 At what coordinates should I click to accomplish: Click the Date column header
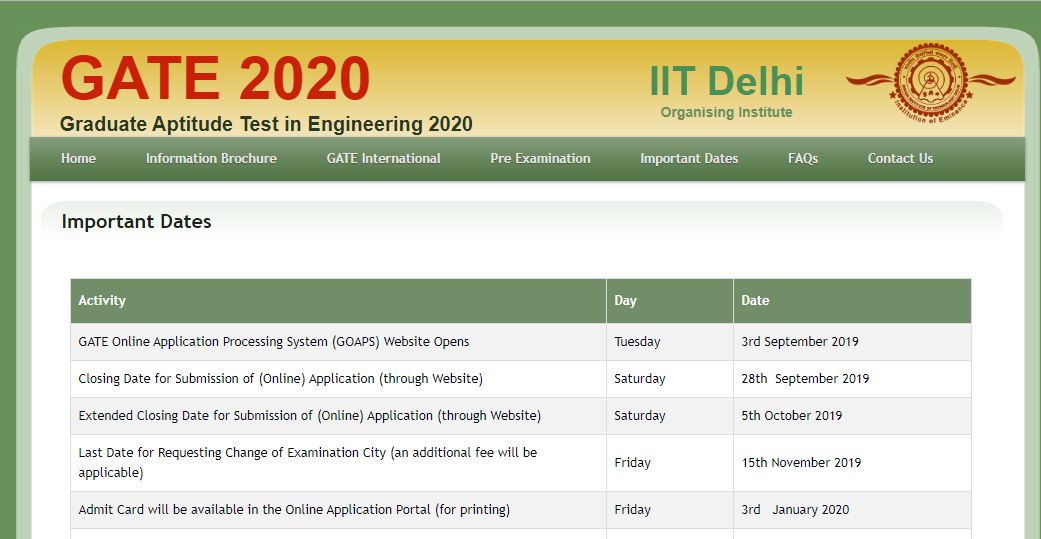755,300
